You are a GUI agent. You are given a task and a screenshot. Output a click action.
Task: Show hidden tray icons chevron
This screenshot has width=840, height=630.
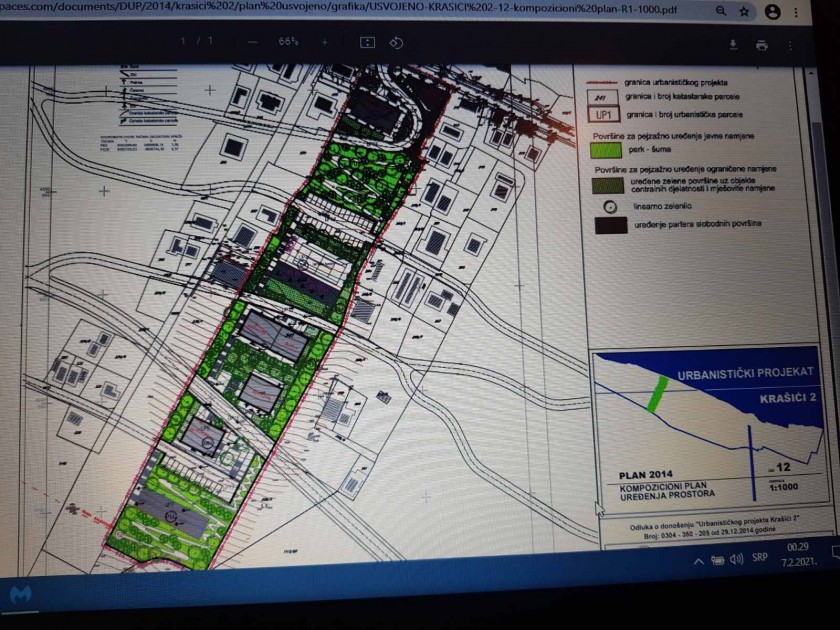tap(699, 561)
